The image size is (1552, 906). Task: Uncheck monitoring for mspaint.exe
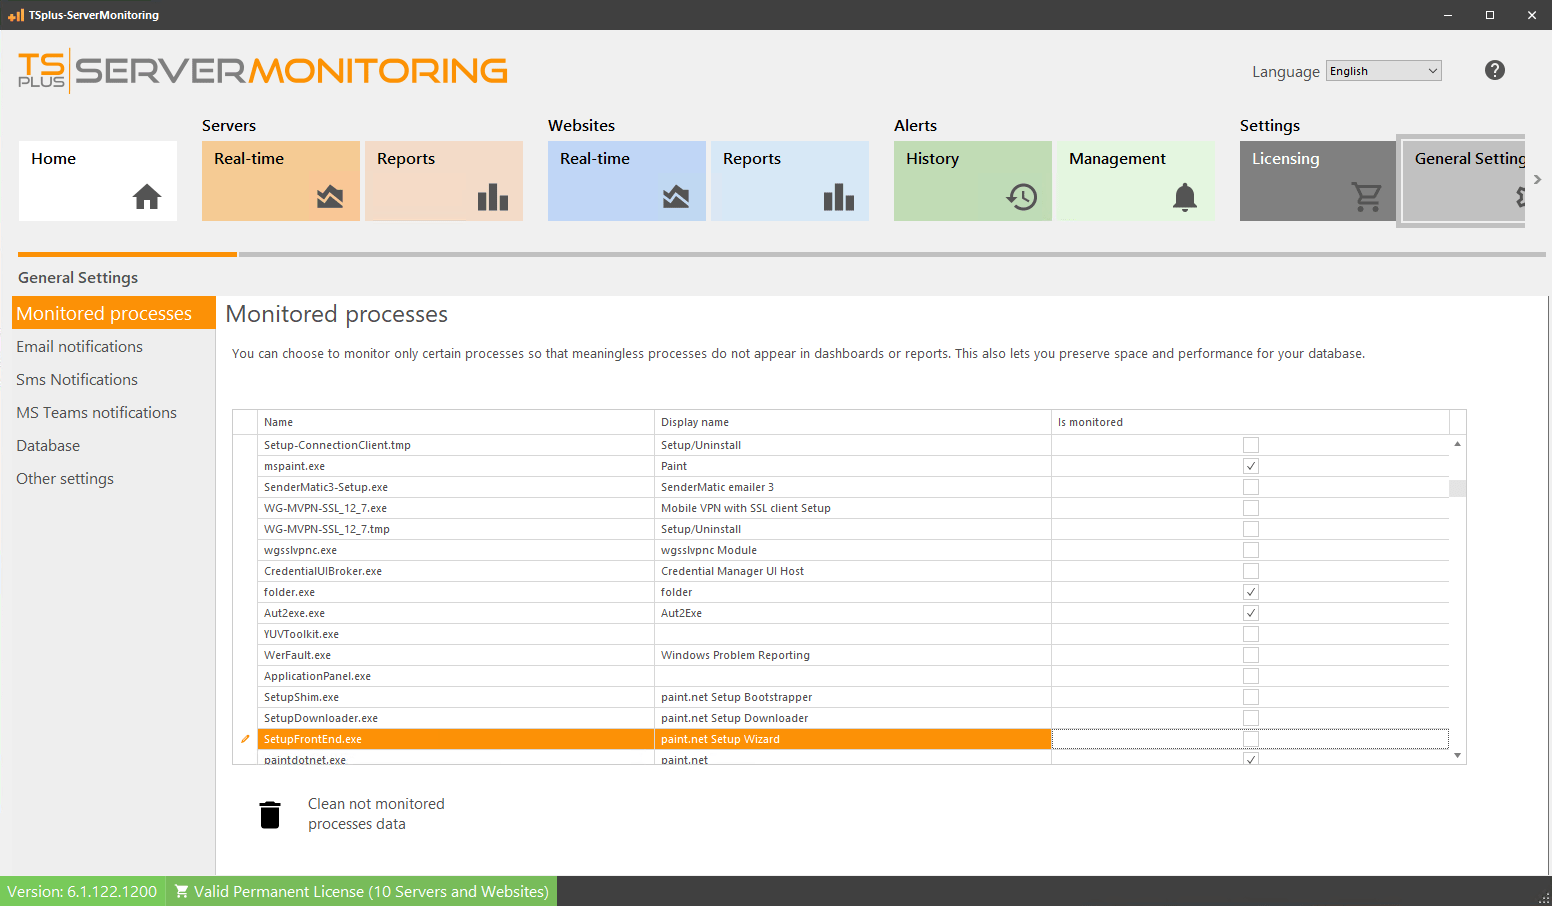click(x=1251, y=466)
